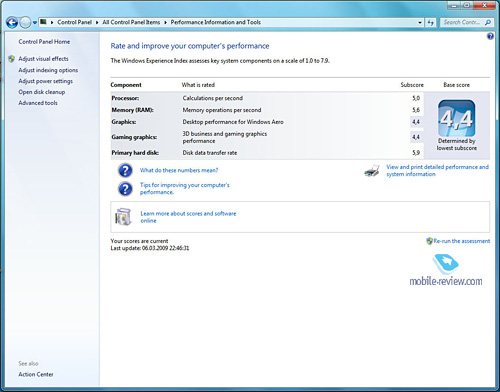Select Performance Information and Tools breadcrumb
The width and height of the screenshot is (500, 392).
coord(216,22)
